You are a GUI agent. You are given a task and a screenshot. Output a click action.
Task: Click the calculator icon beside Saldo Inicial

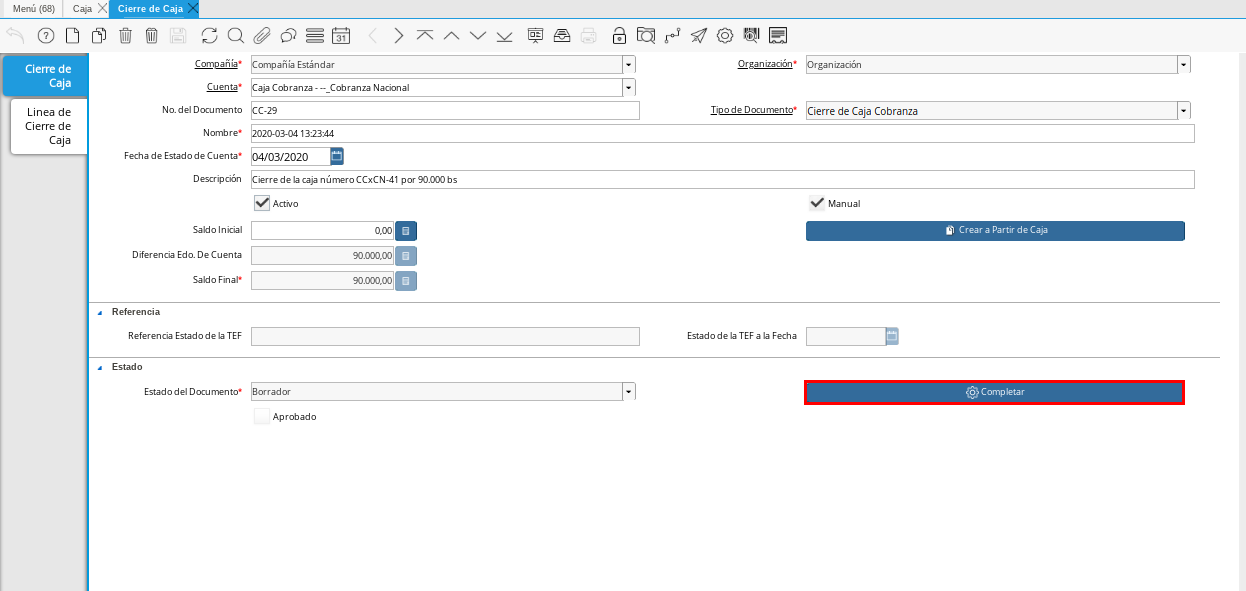[406, 230]
